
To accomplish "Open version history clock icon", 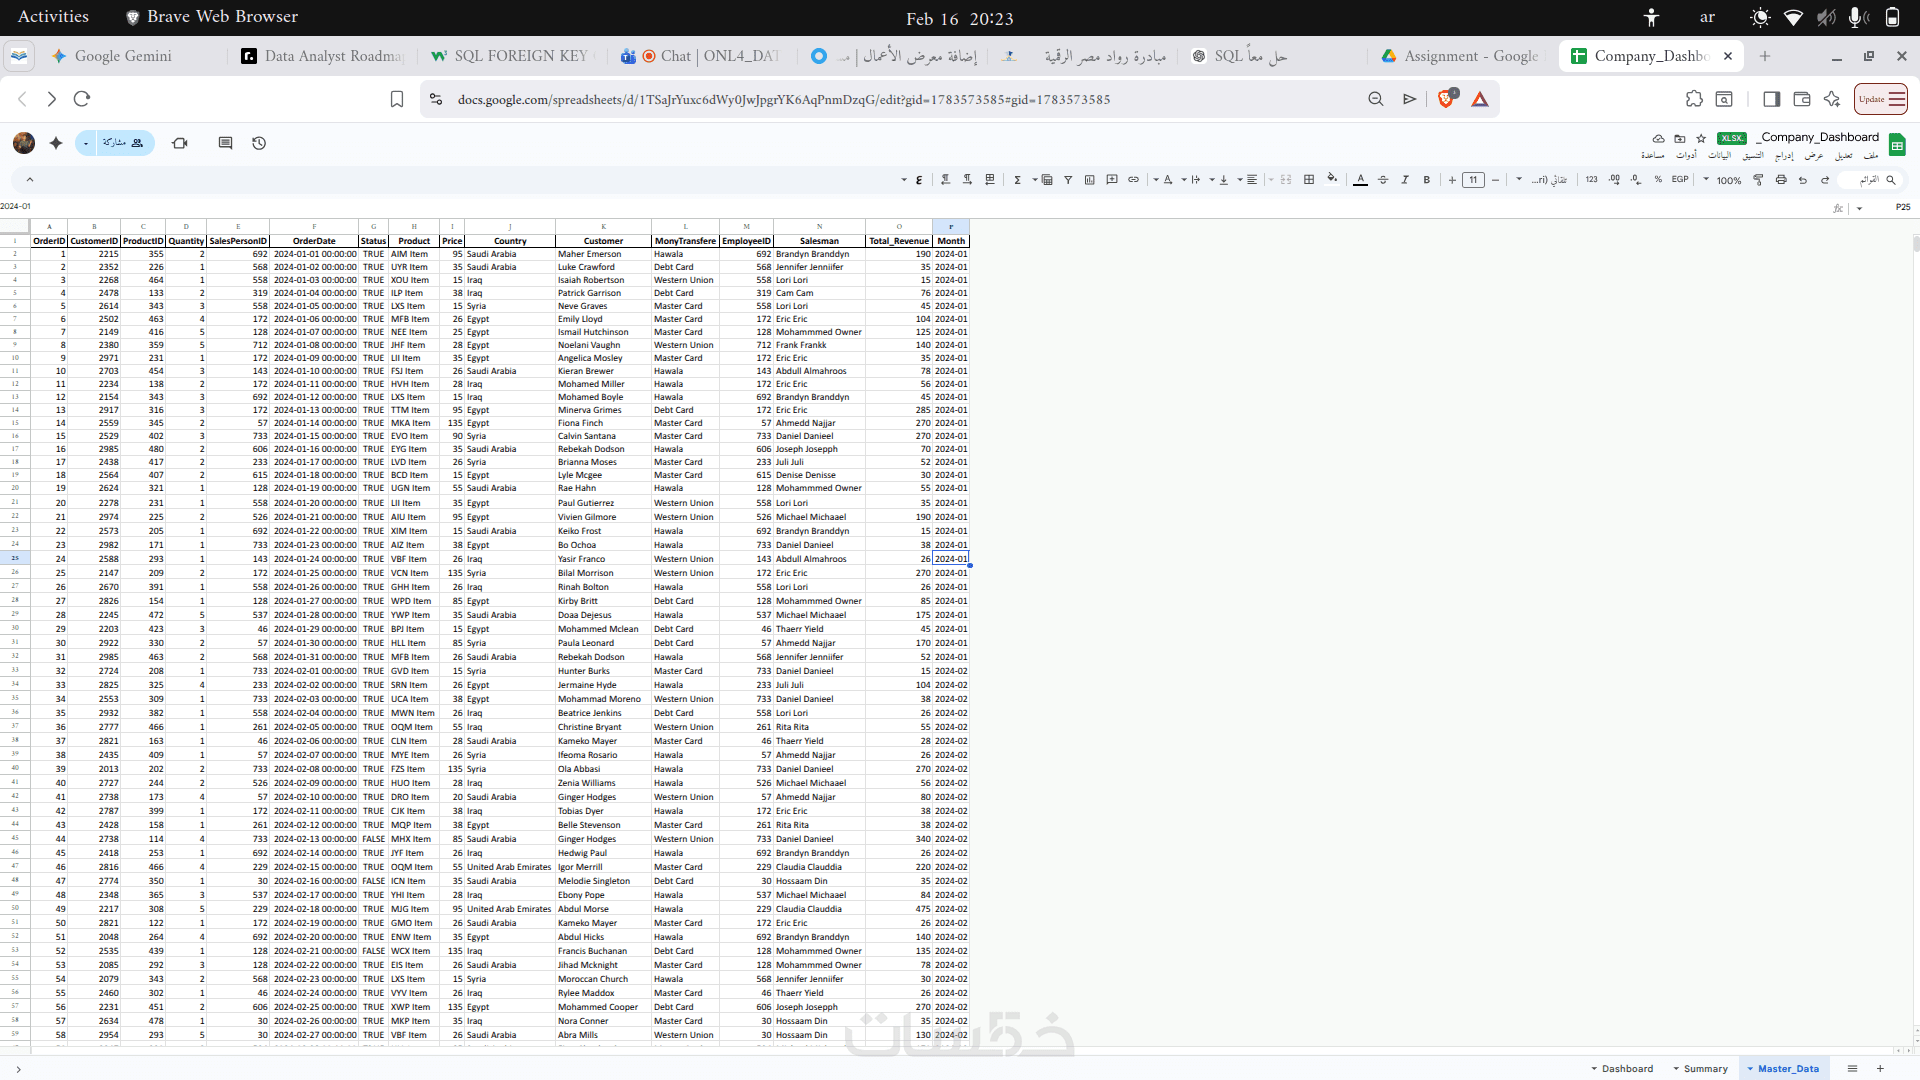I will coord(259,143).
